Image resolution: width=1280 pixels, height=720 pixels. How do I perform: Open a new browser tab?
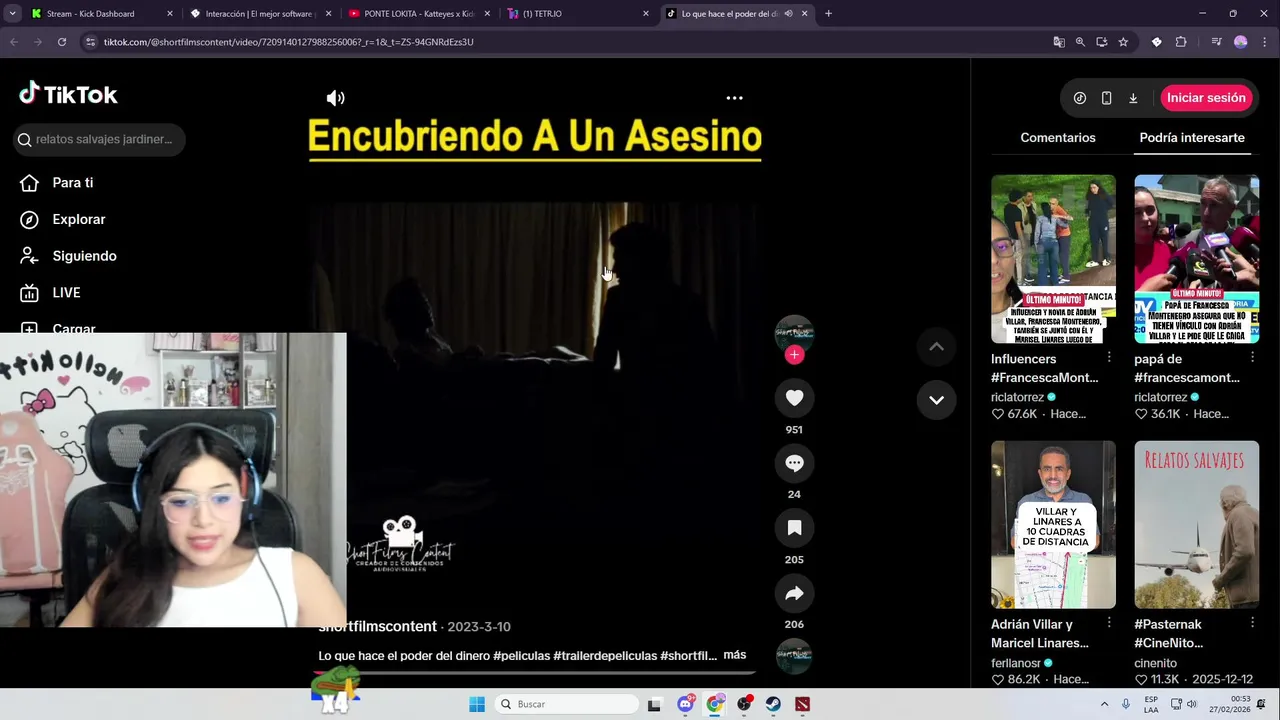pos(828,14)
